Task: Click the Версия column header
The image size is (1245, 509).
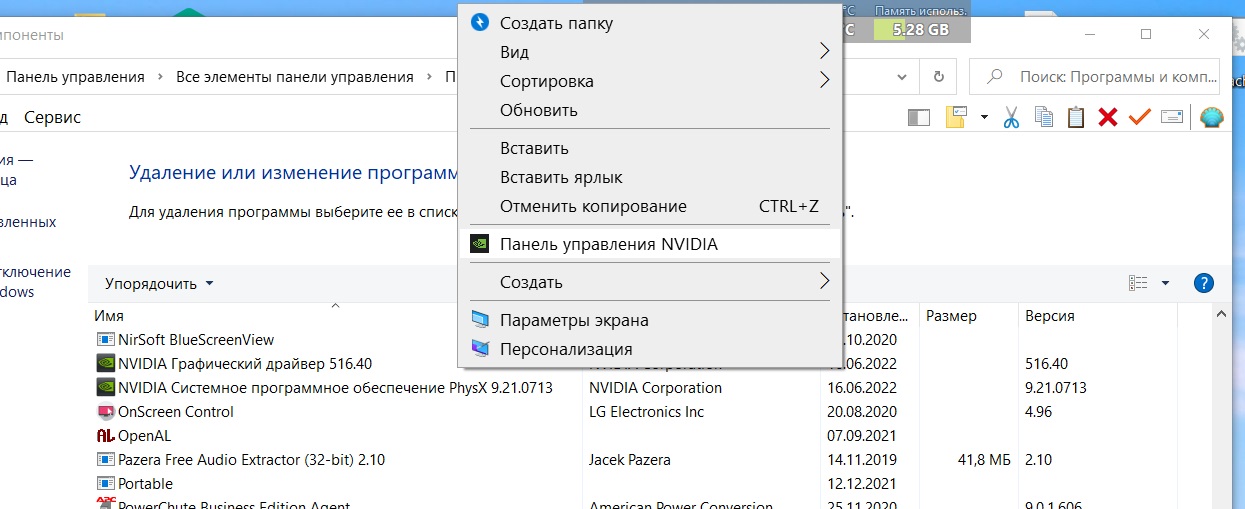Action: pos(1049,315)
